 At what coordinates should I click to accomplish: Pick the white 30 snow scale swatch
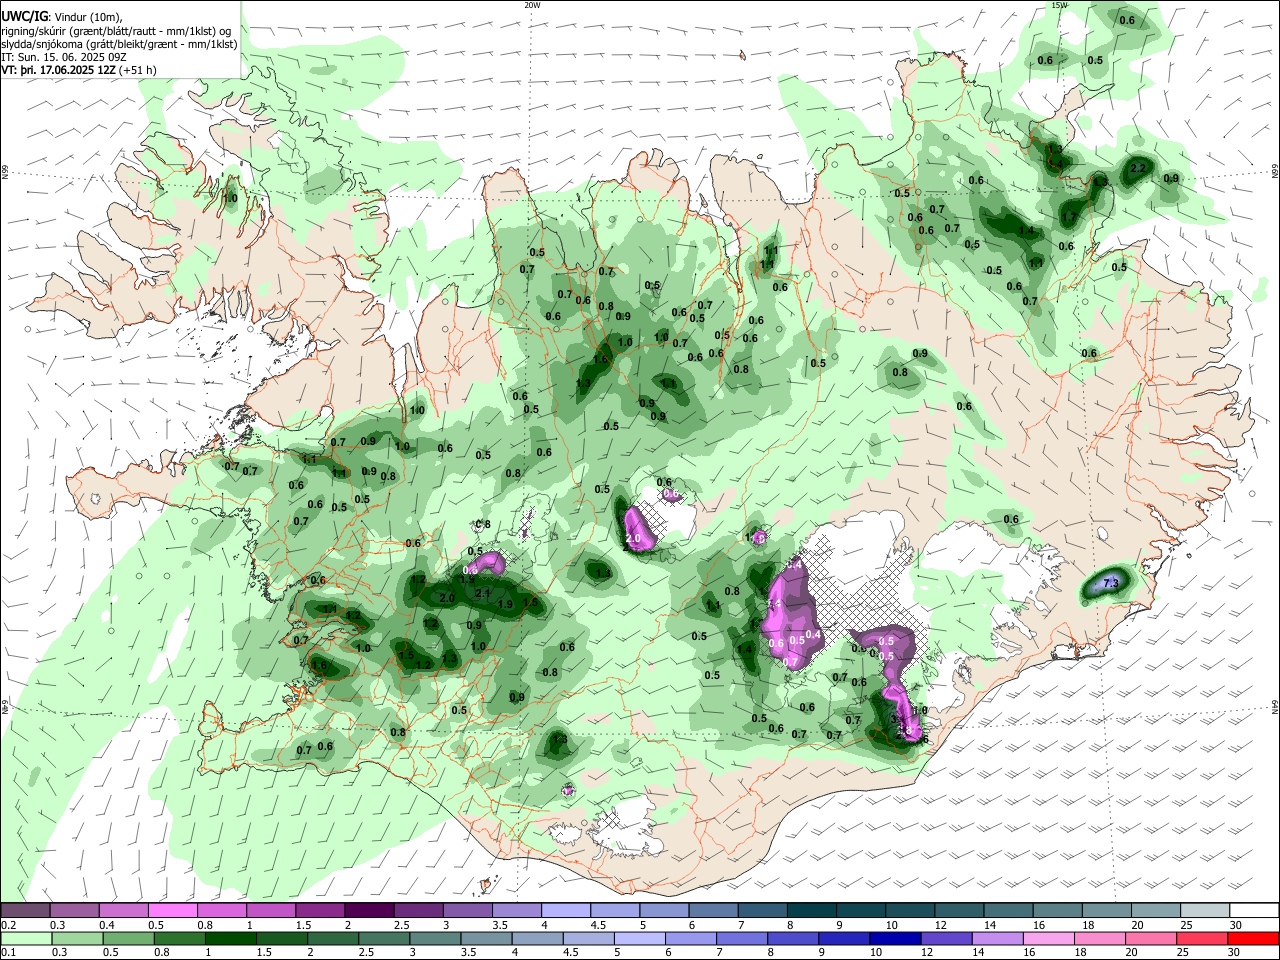(x=1254, y=911)
